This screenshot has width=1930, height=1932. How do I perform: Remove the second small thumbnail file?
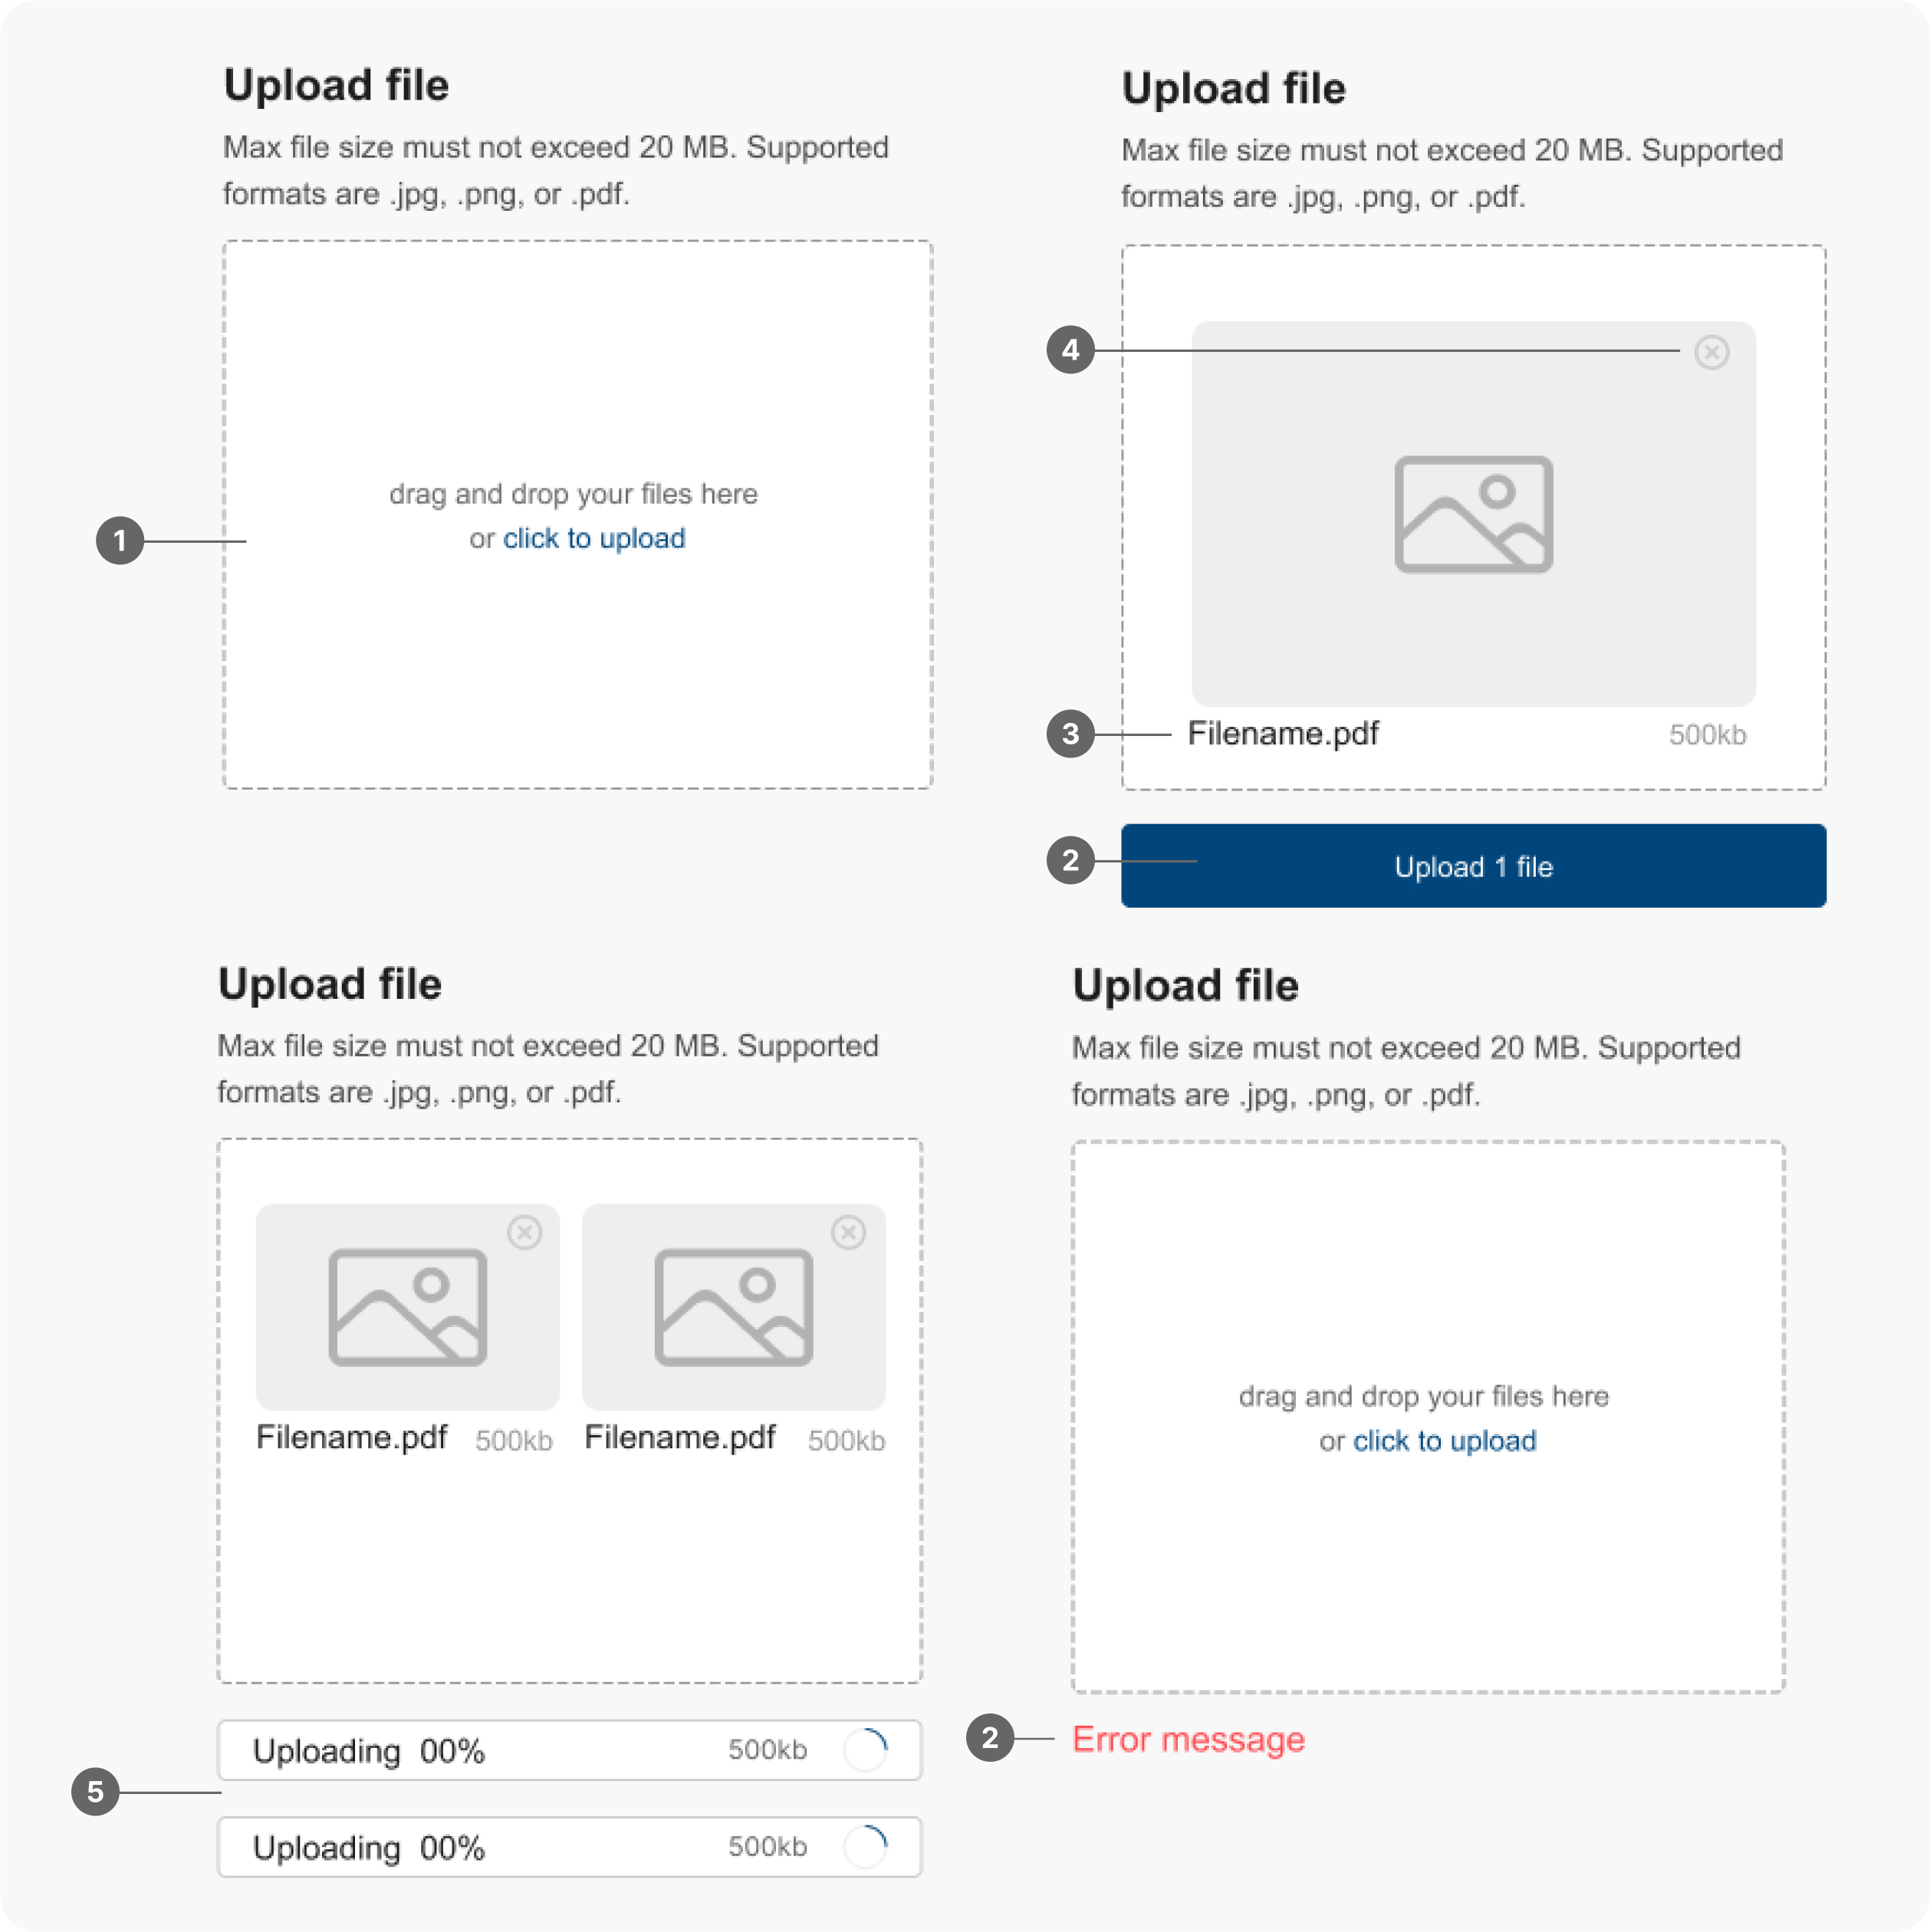pyautogui.click(x=848, y=1232)
